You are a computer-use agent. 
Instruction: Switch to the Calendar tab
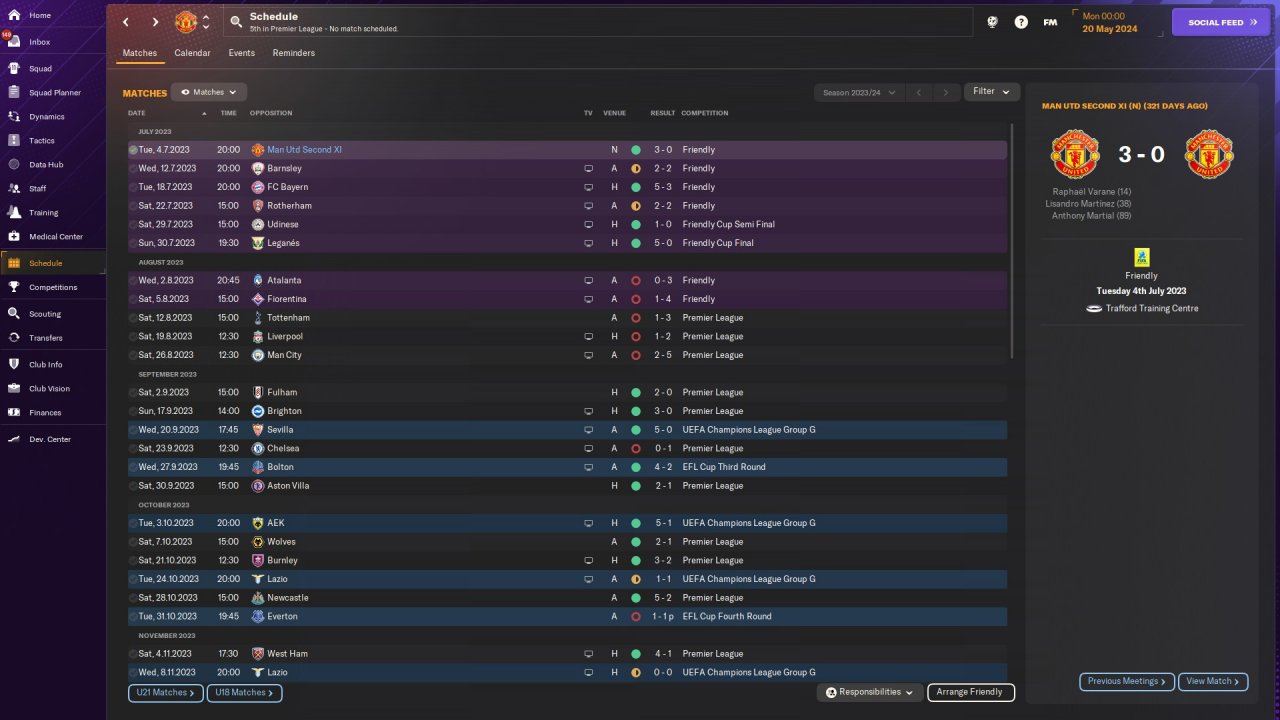tap(192, 53)
